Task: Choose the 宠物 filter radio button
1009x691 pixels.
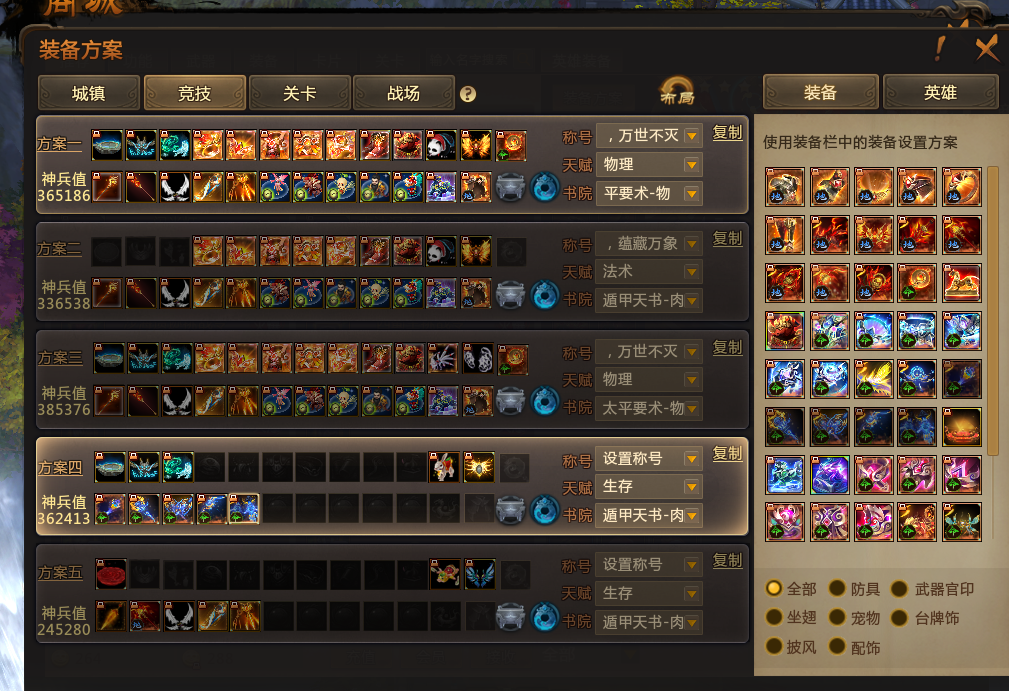Action: click(x=837, y=618)
